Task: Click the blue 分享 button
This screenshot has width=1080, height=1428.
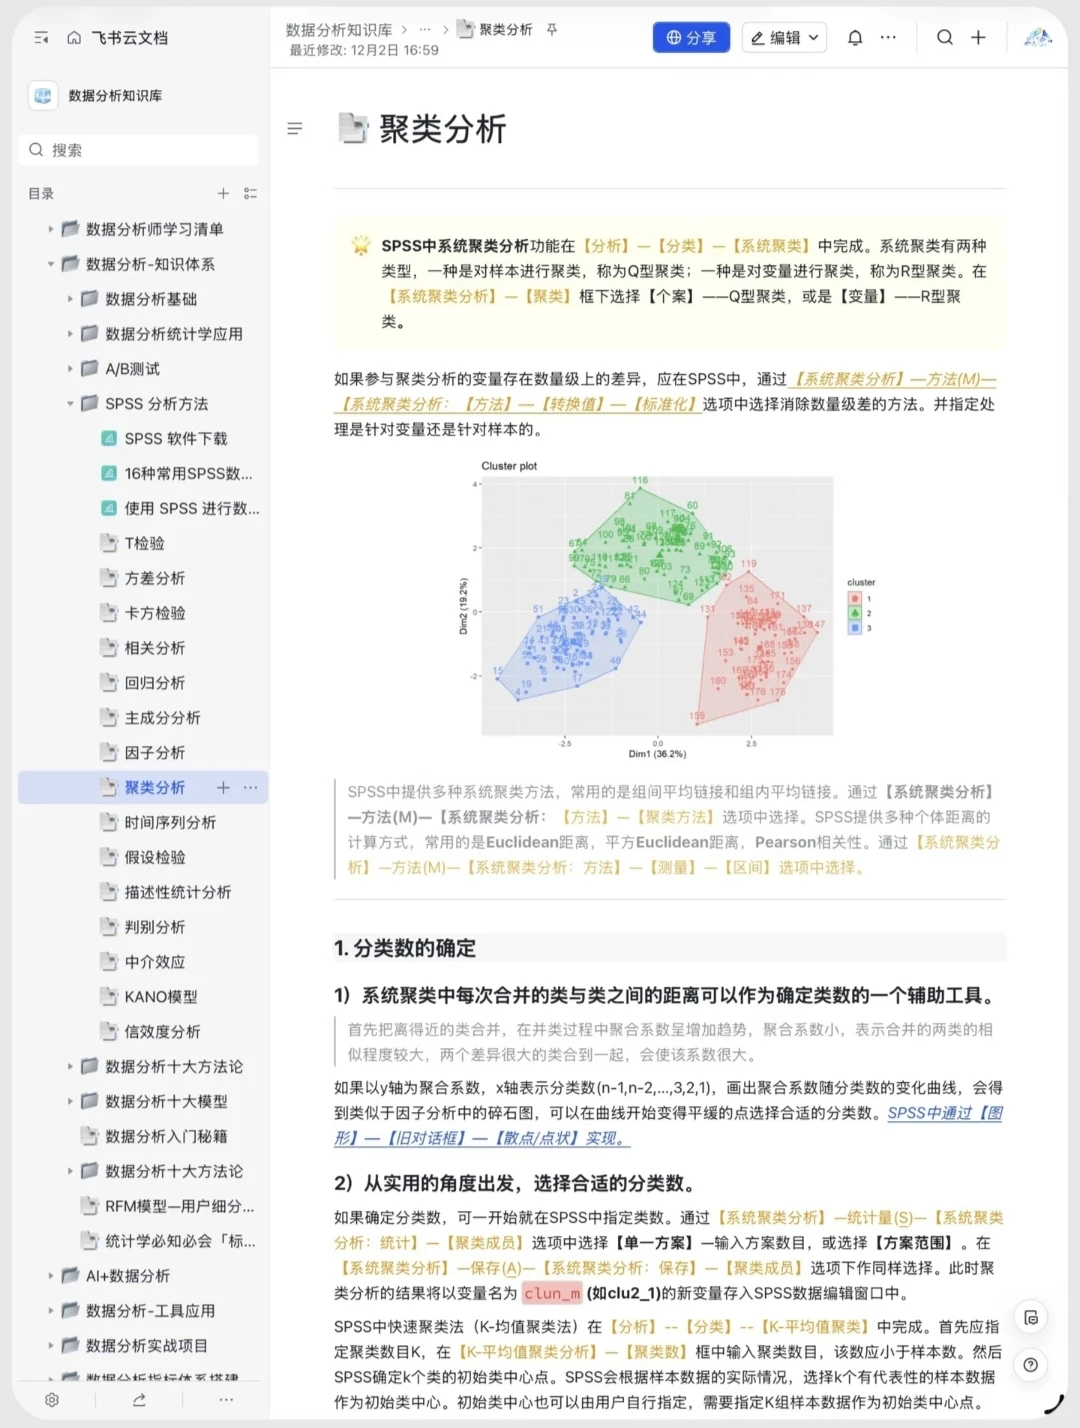Action: coord(691,37)
